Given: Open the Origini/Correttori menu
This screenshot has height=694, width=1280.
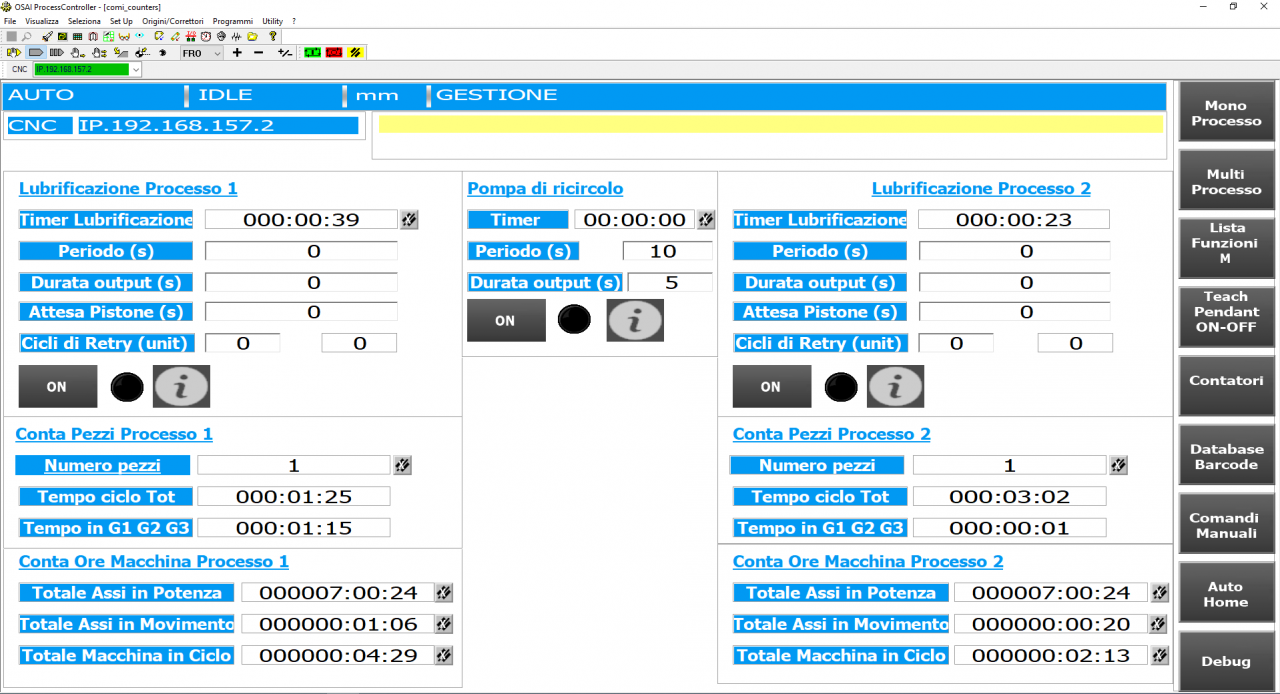Looking at the screenshot, I should (172, 20).
